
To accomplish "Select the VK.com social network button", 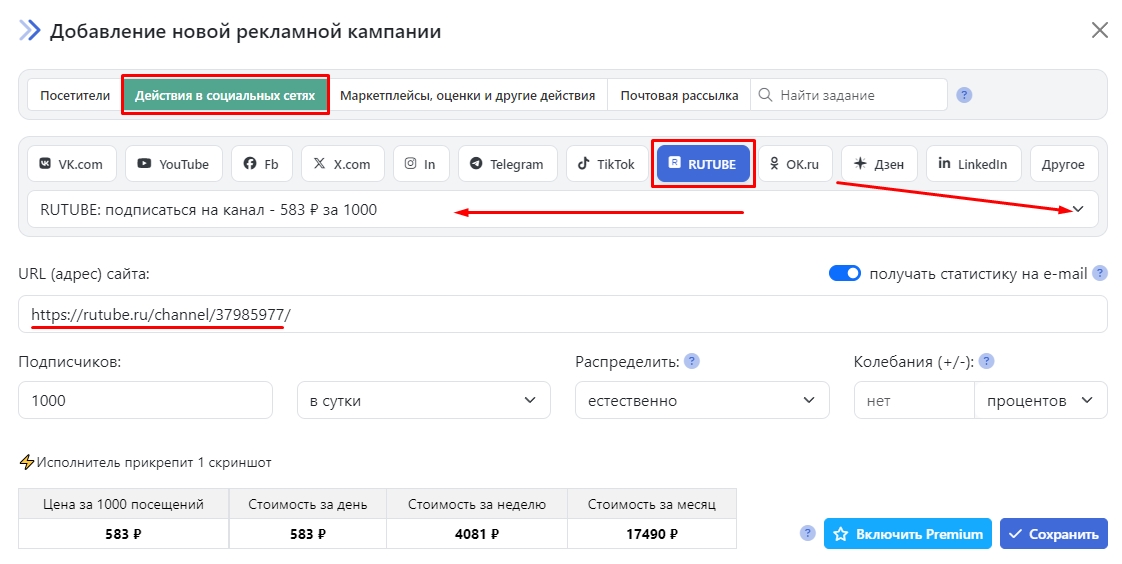I will [72, 164].
